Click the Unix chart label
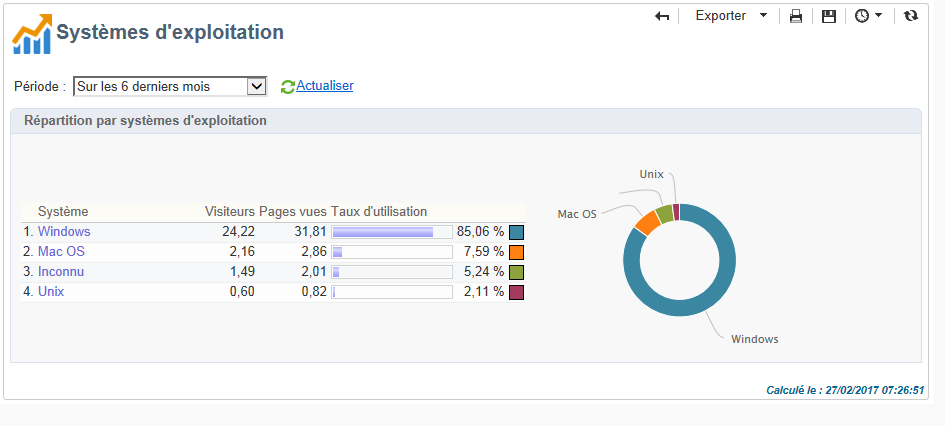The height and width of the screenshot is (426, 945). point(651,174)
